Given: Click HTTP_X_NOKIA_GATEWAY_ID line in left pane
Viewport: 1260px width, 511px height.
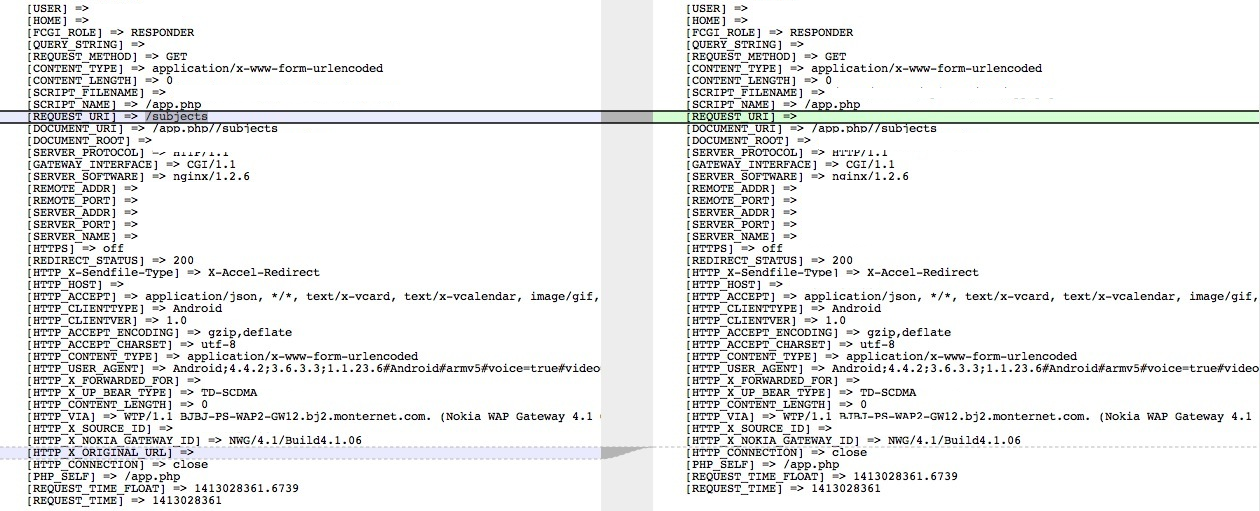Looking at the screenshot, I should [x=194, y=441].
